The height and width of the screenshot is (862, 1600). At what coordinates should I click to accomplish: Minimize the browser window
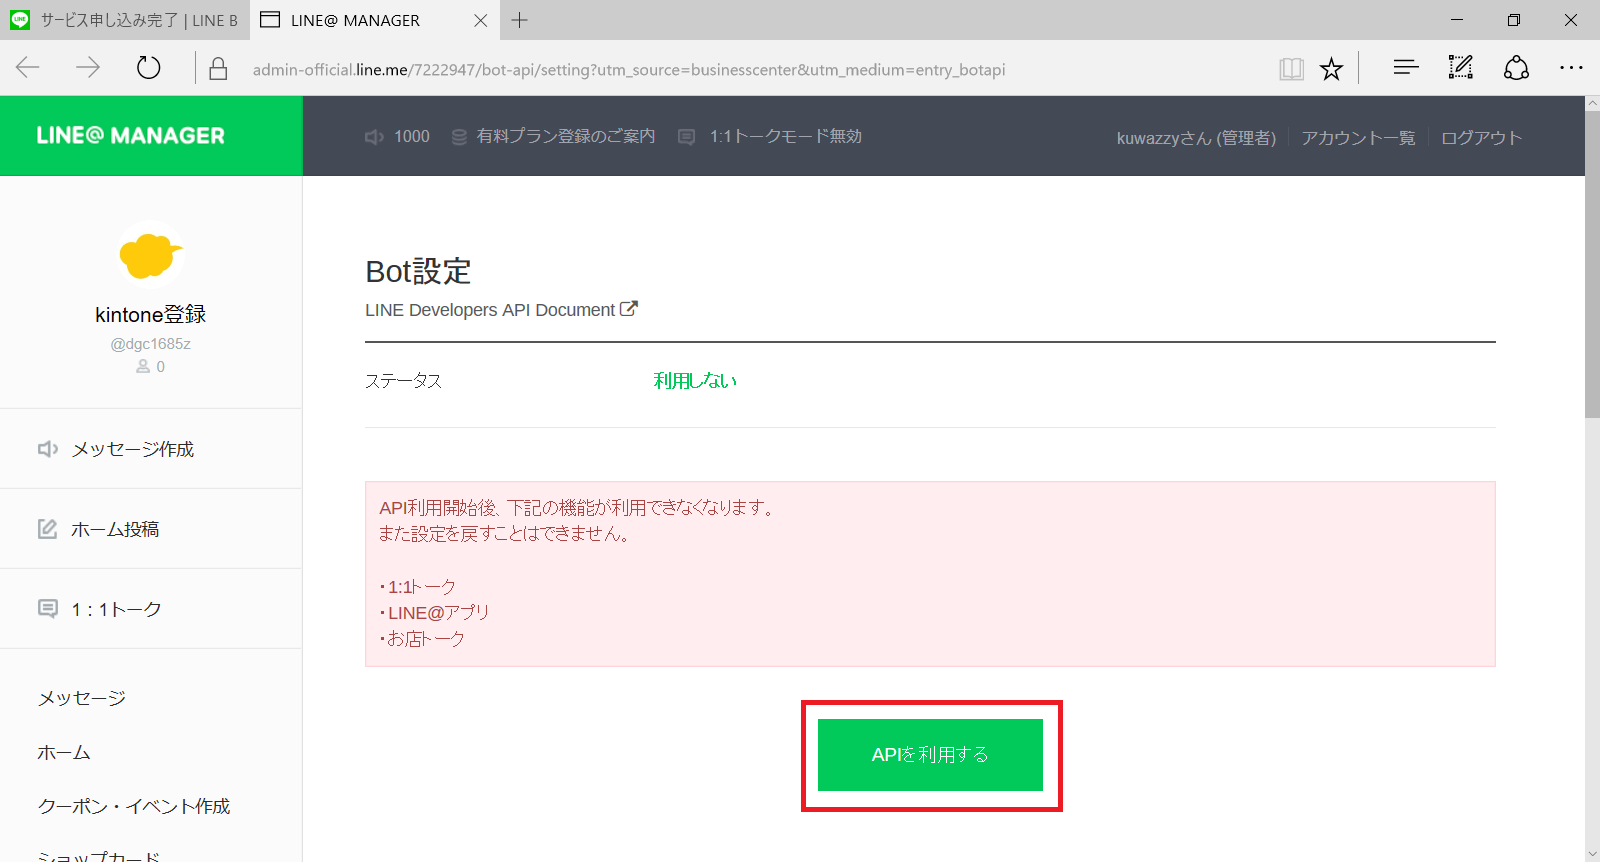click(1457, 20)
